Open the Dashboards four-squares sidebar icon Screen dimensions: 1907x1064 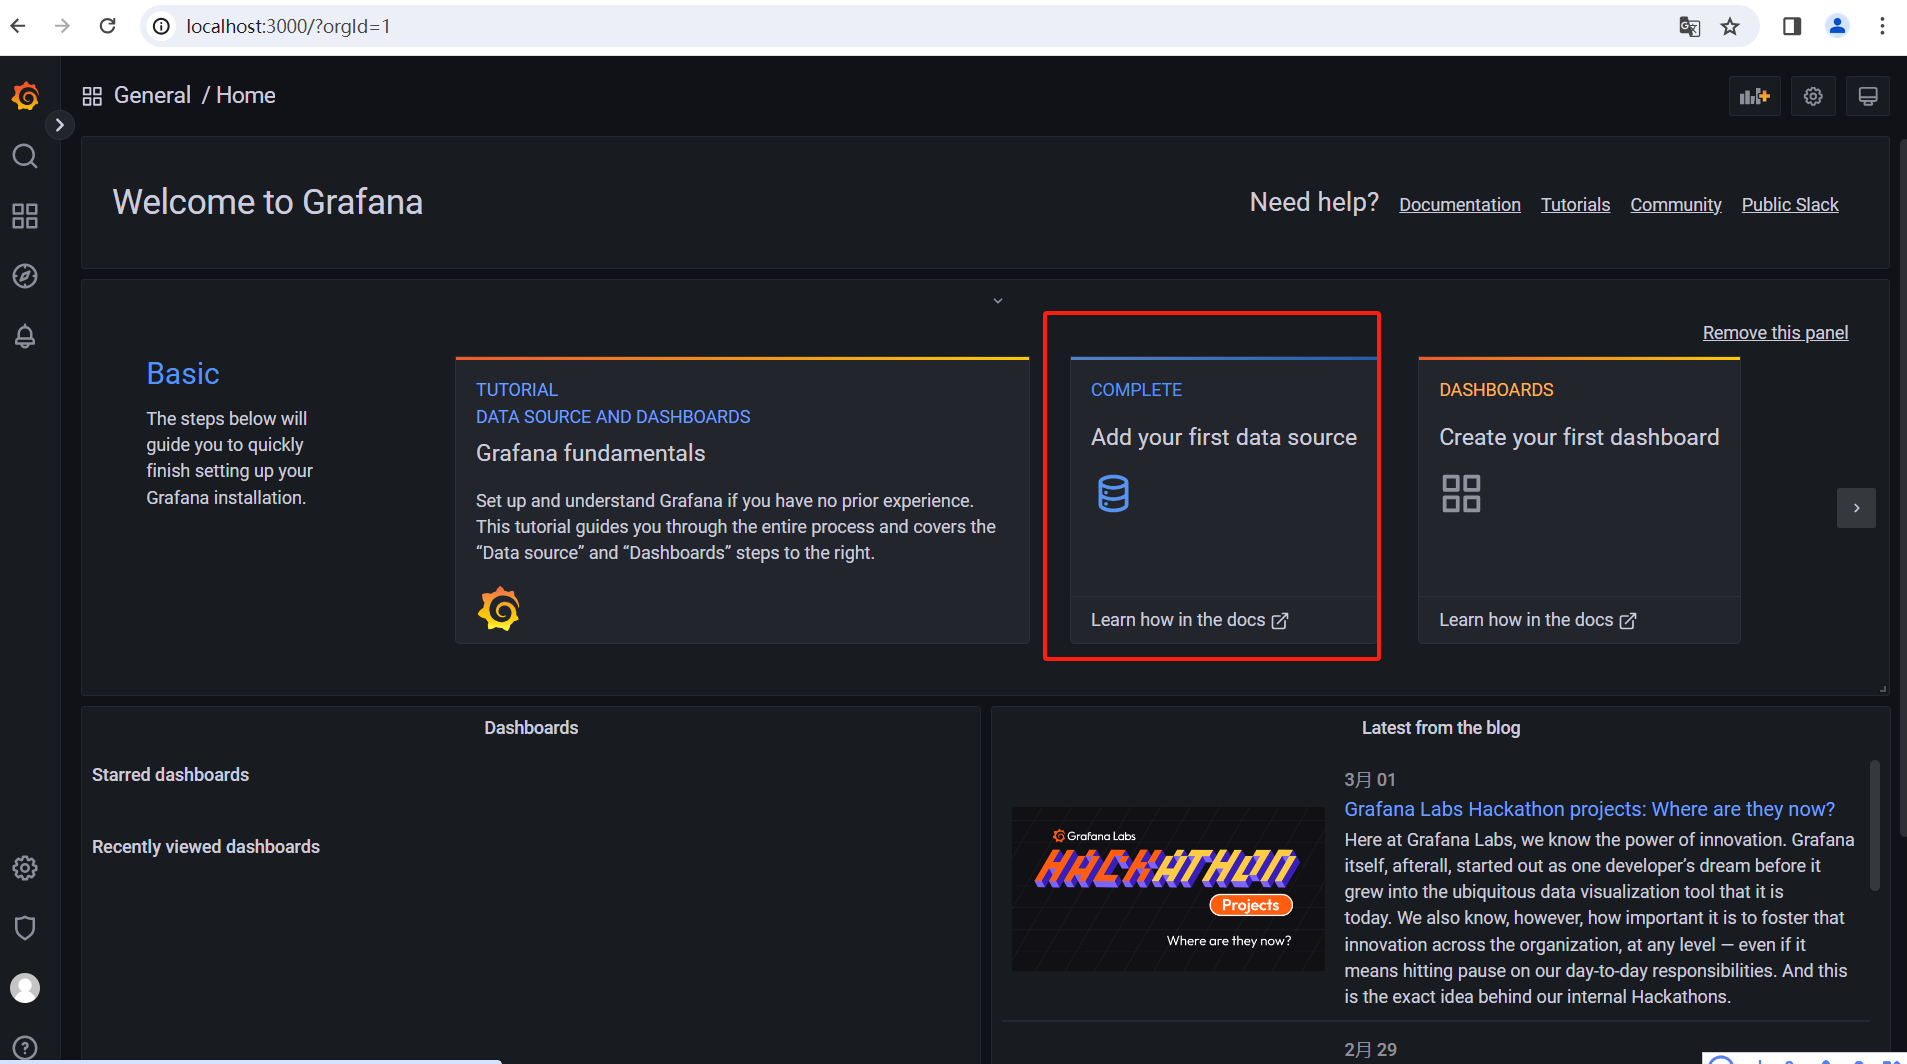(x=25, y=216)
